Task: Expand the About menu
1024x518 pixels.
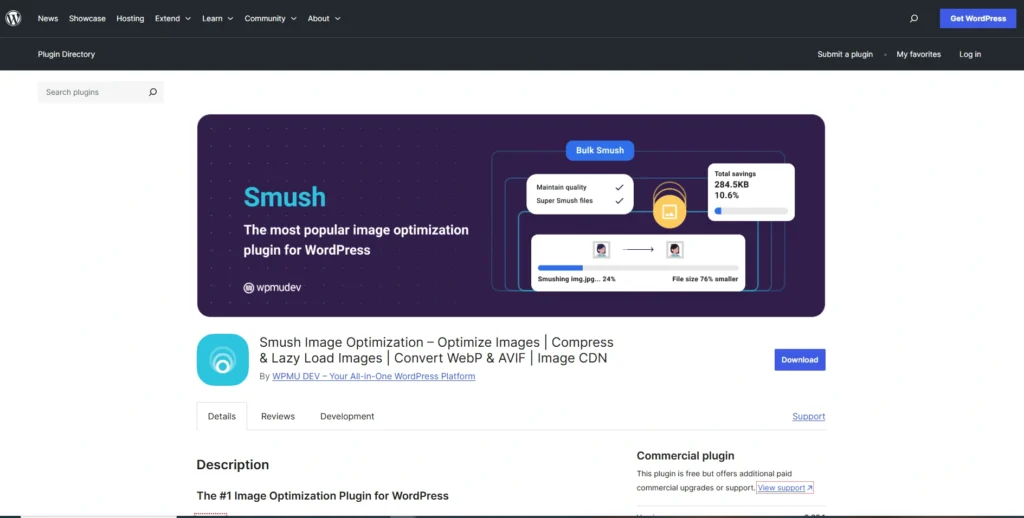Action: pyautogui.click(x=324, y=18)
